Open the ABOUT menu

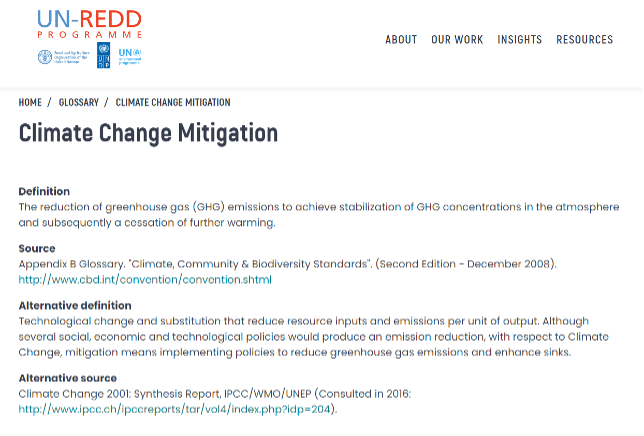pyautogui.click(x=401, y=40)
